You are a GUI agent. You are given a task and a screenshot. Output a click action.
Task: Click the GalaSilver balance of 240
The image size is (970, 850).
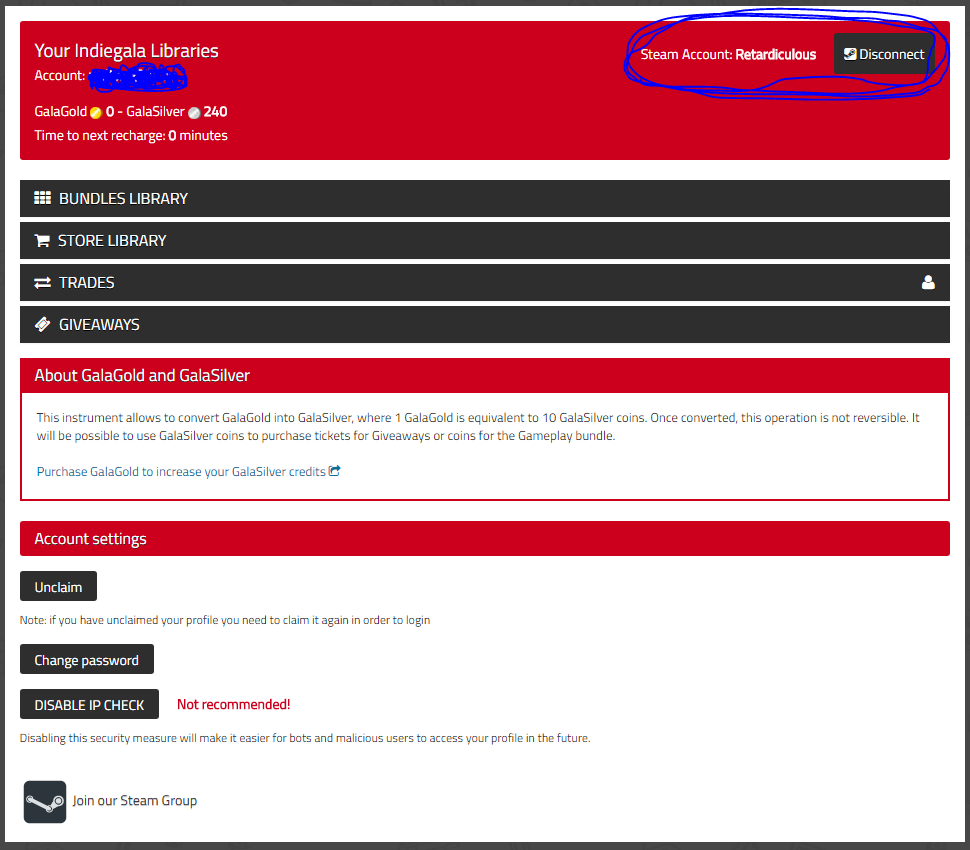[215, 112]
